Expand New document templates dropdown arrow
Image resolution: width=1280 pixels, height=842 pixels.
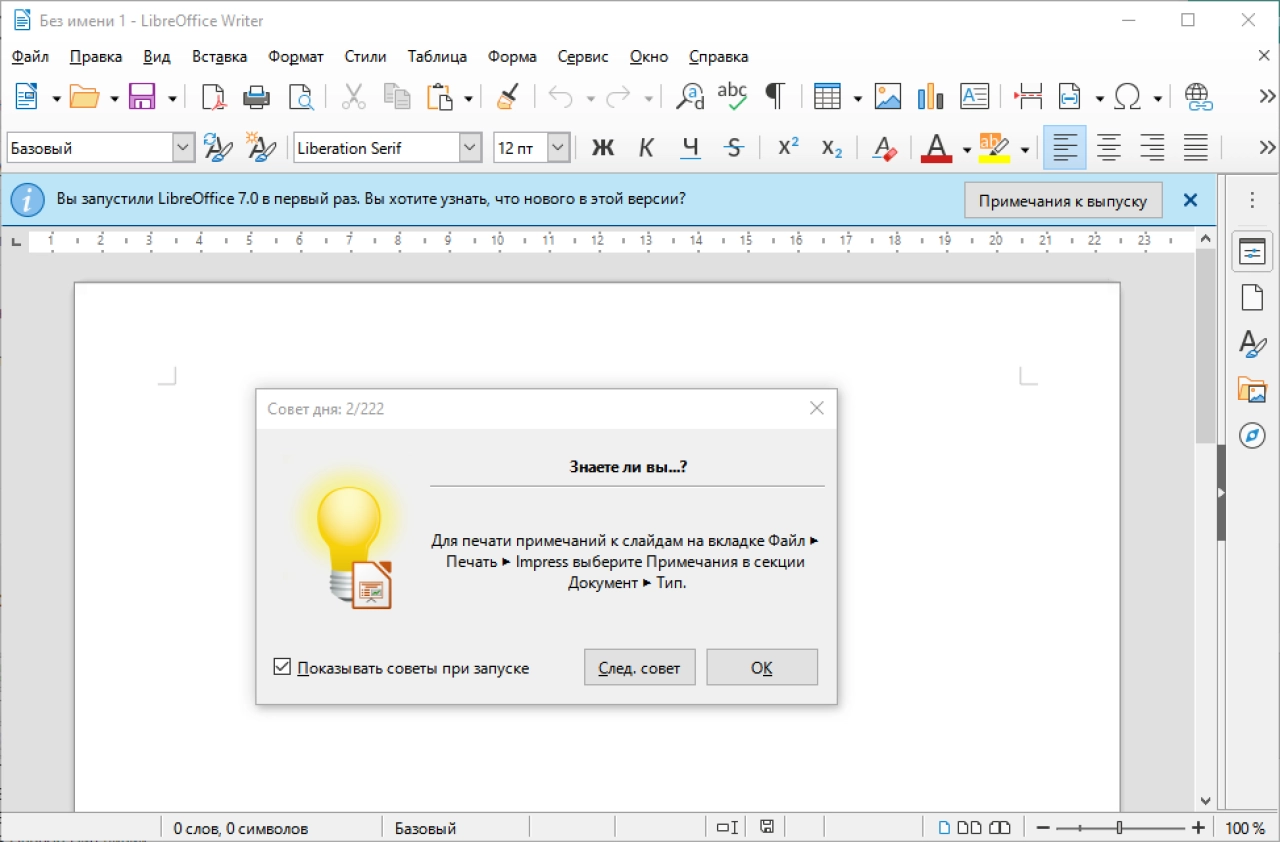pos(56,98)
